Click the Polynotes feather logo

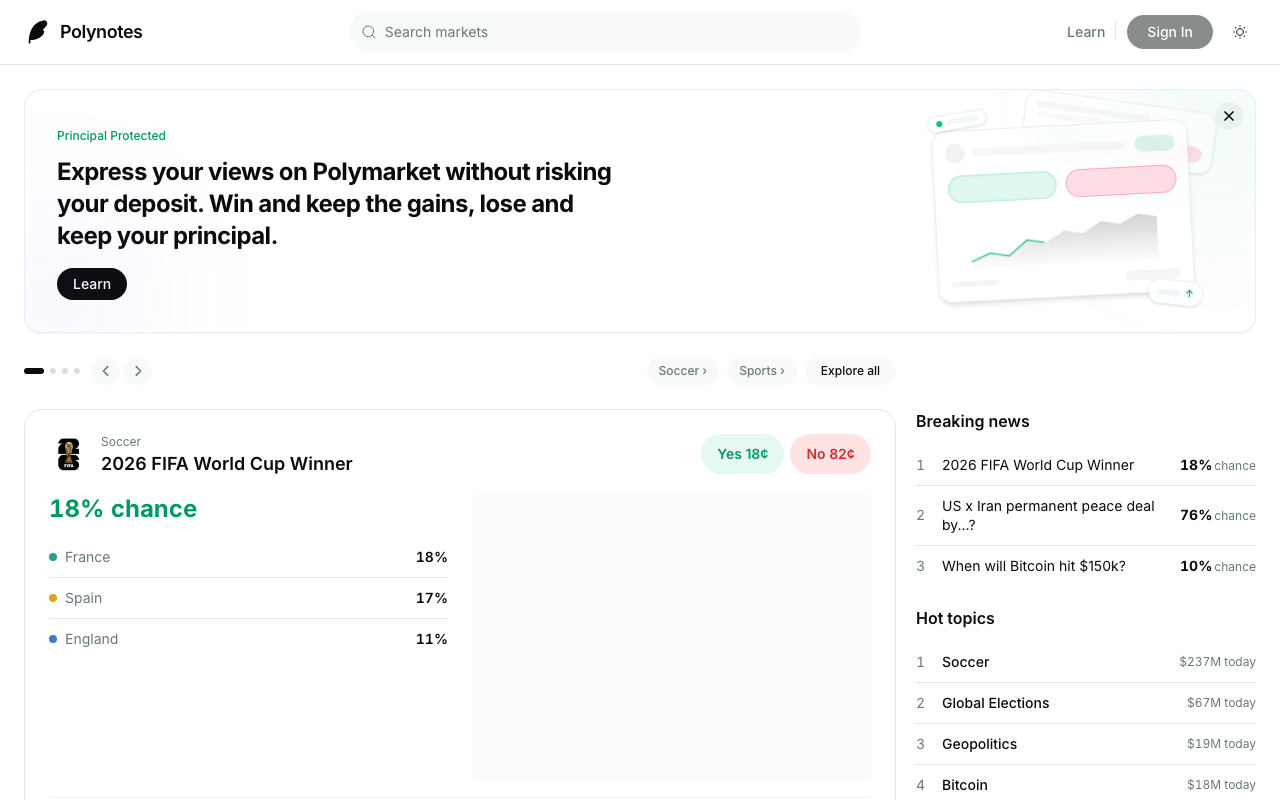tap(38, 32)
